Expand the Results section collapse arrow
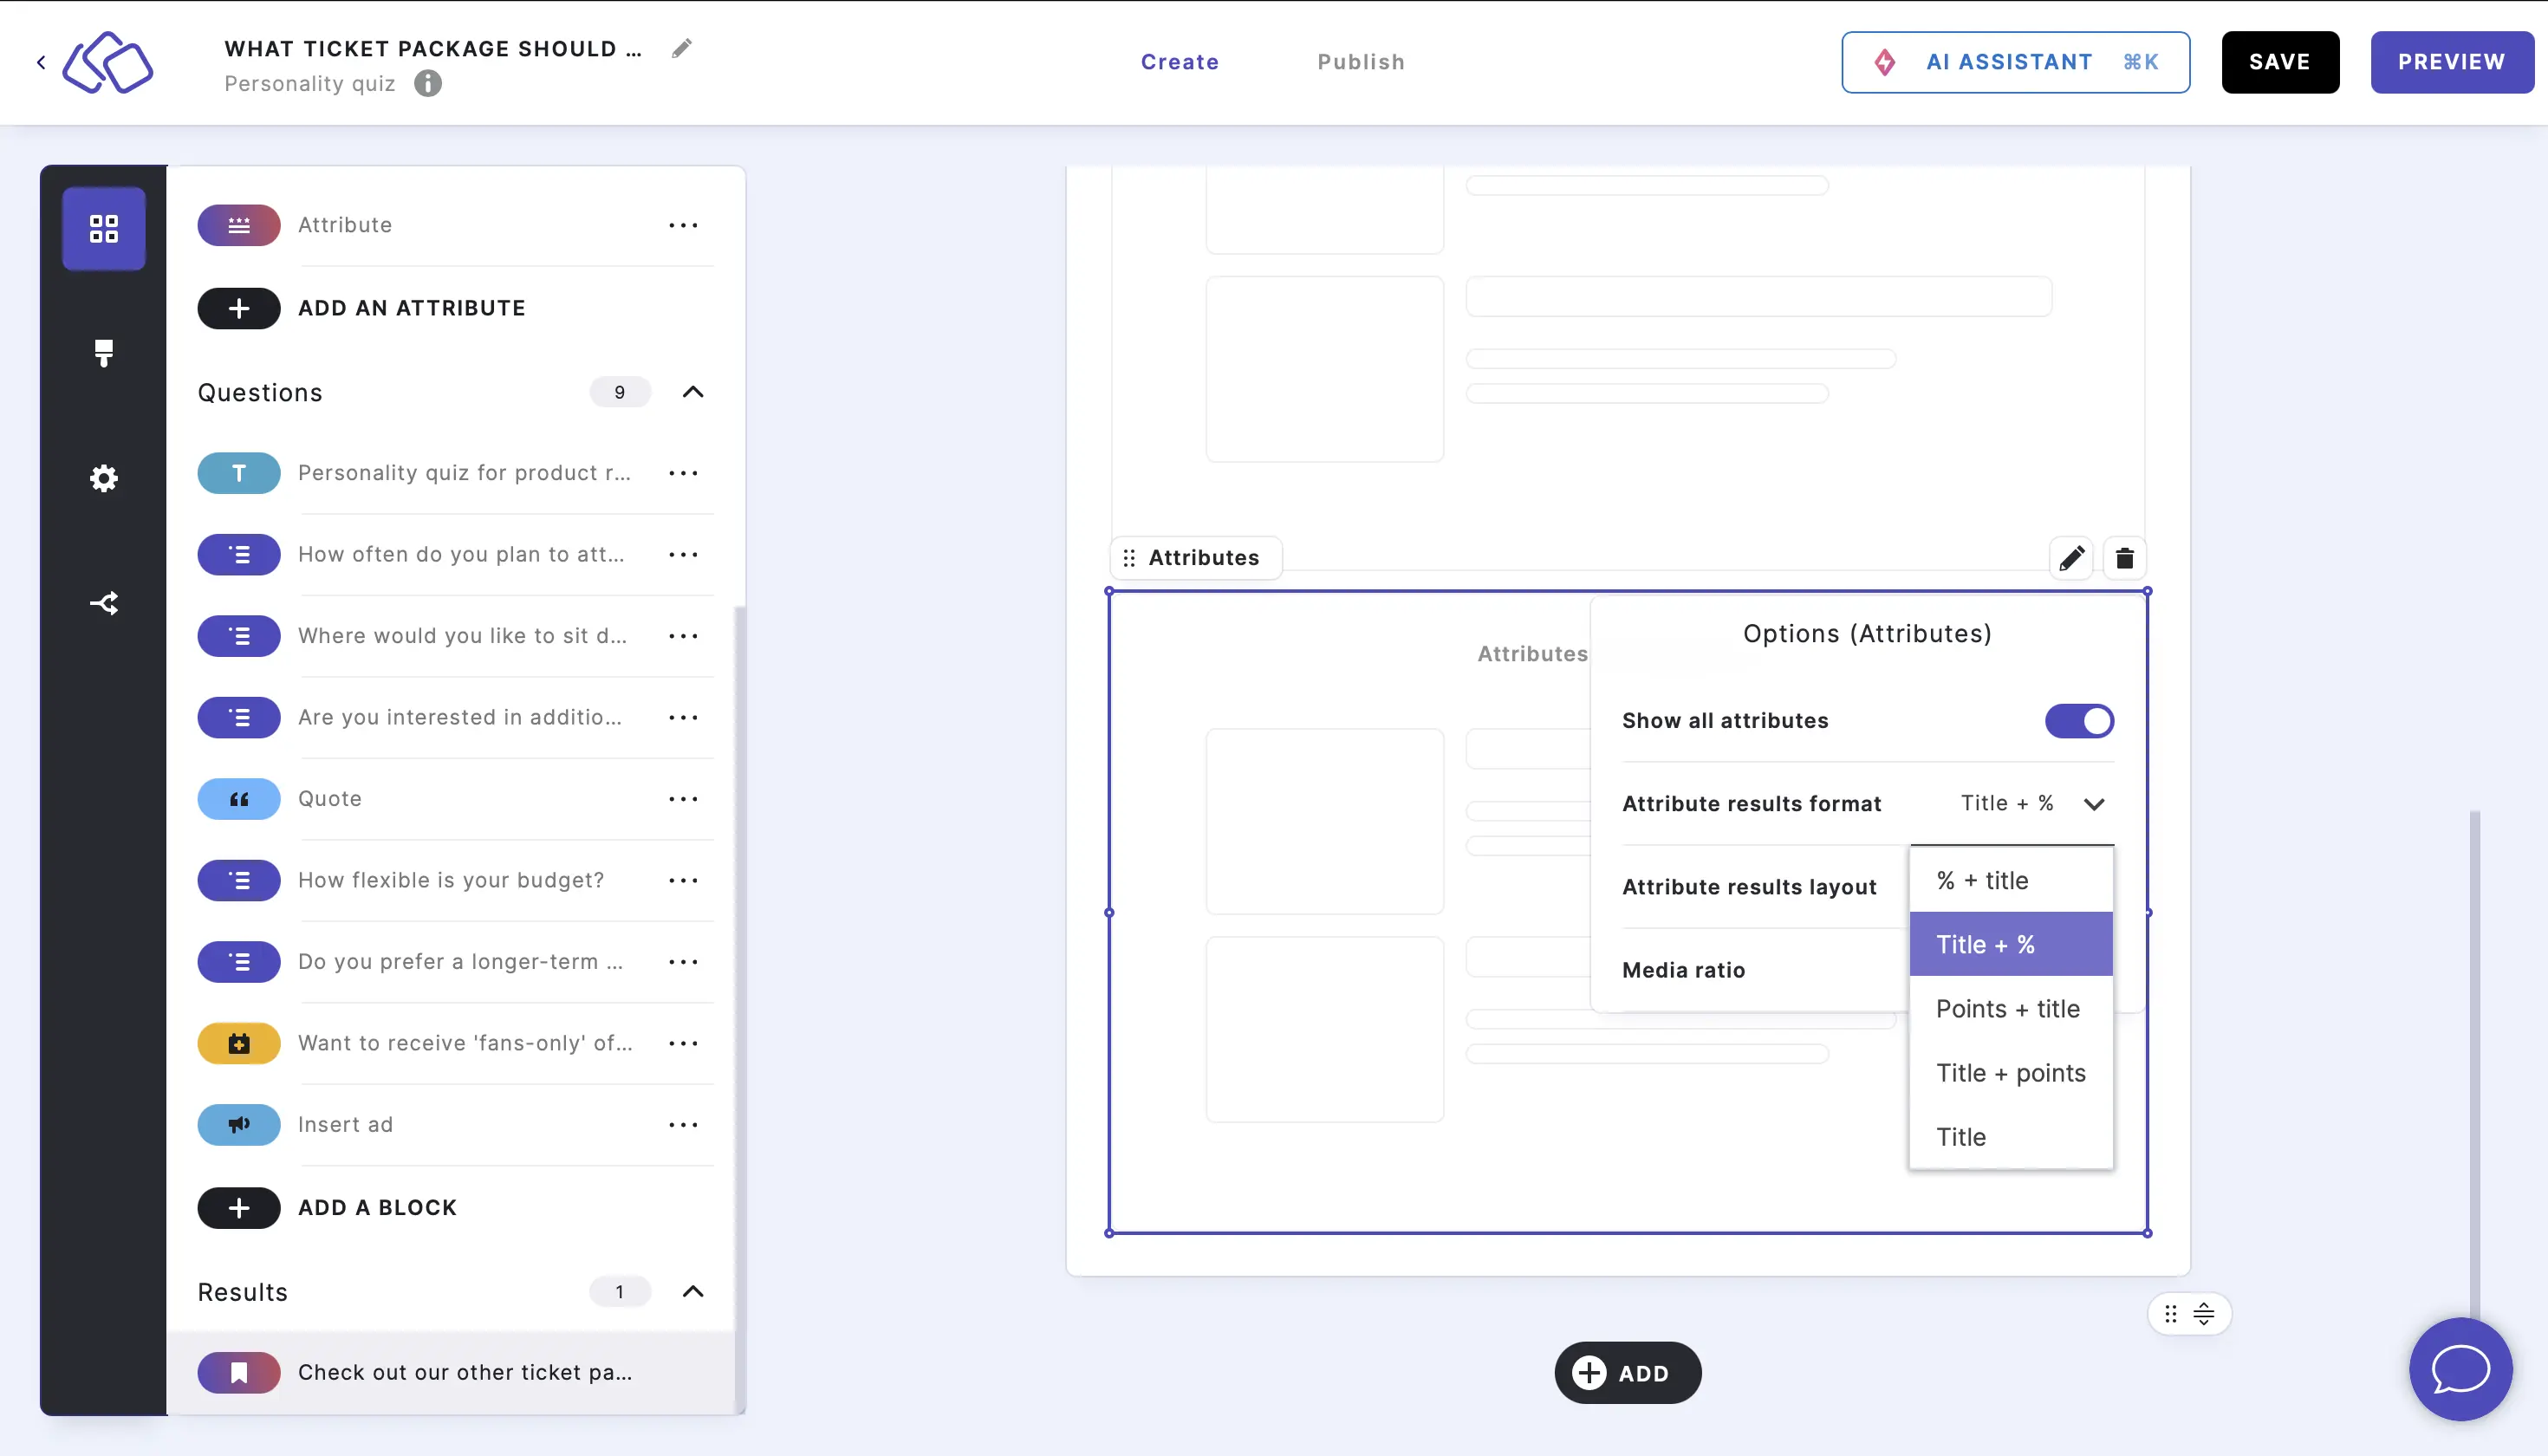 (x=695, y=1290)
